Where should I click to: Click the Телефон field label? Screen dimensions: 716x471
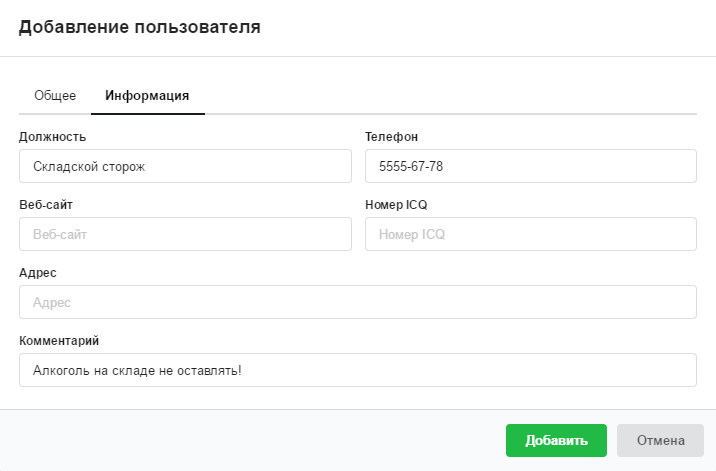tap(391, 137)
